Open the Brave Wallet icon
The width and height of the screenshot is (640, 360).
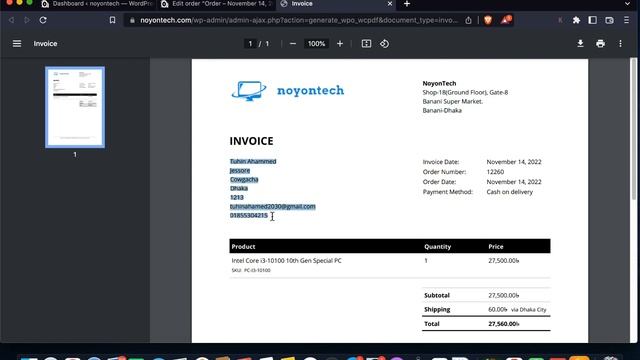pos(609,20)
